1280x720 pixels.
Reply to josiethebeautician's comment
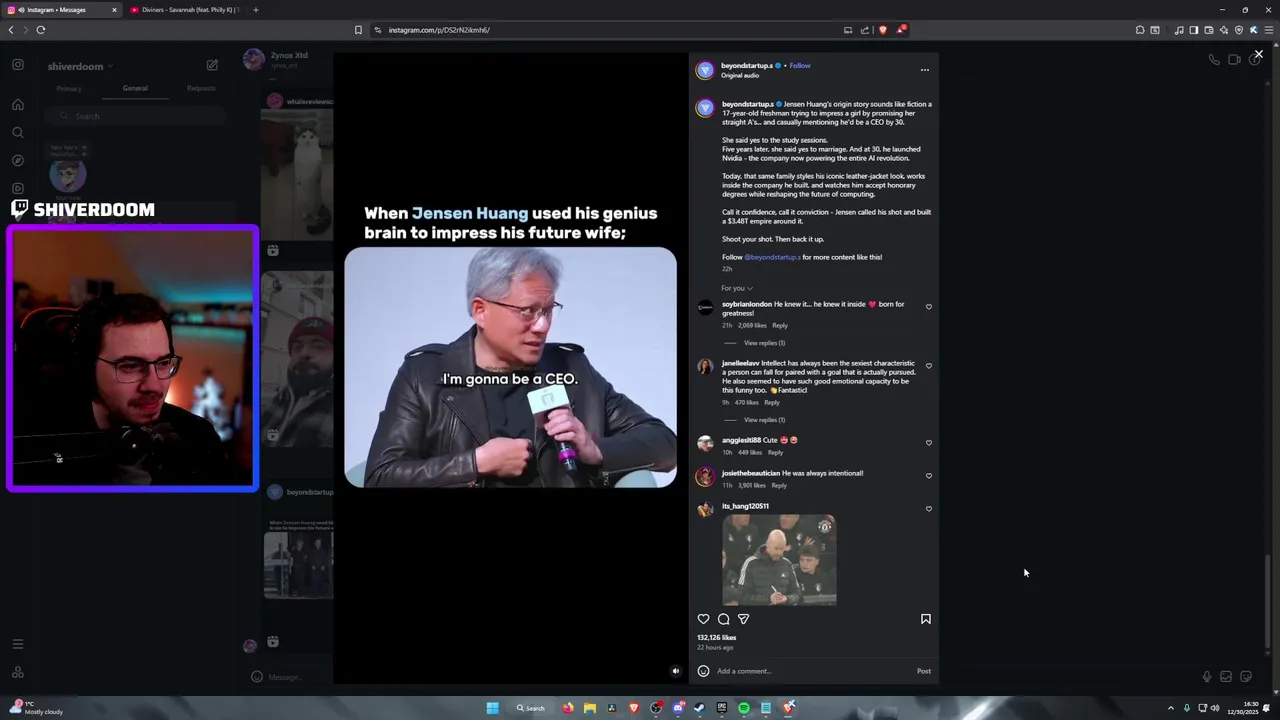778,485
